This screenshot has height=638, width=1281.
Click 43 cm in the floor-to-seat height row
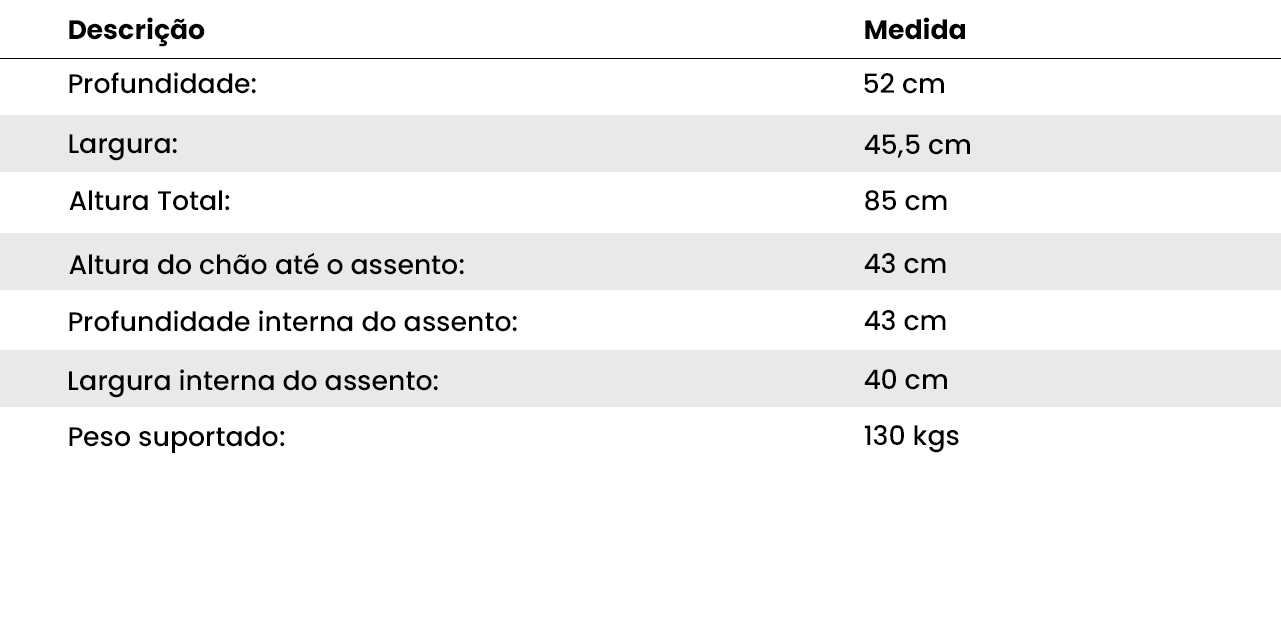(905, 264)
